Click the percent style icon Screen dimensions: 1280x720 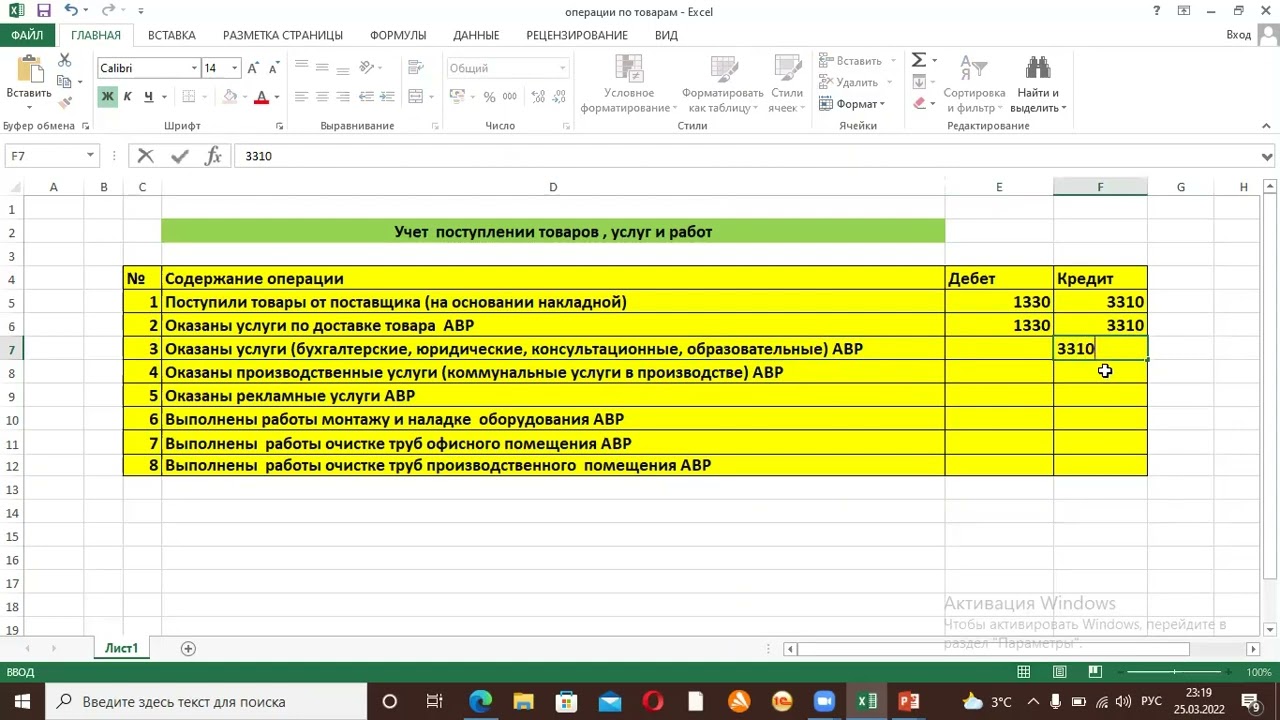pos(489,97)
